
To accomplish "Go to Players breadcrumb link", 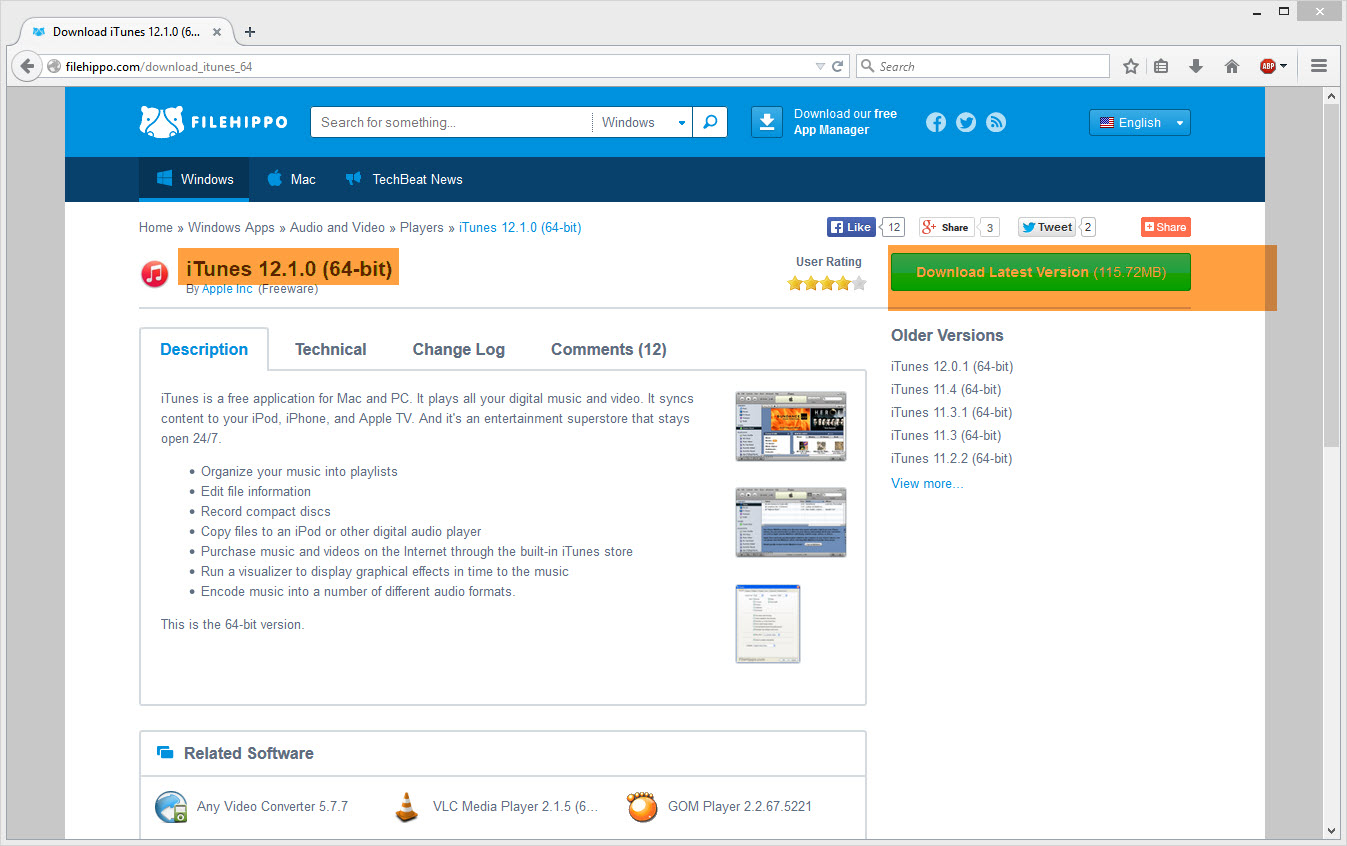I will [x=422, y=227].
